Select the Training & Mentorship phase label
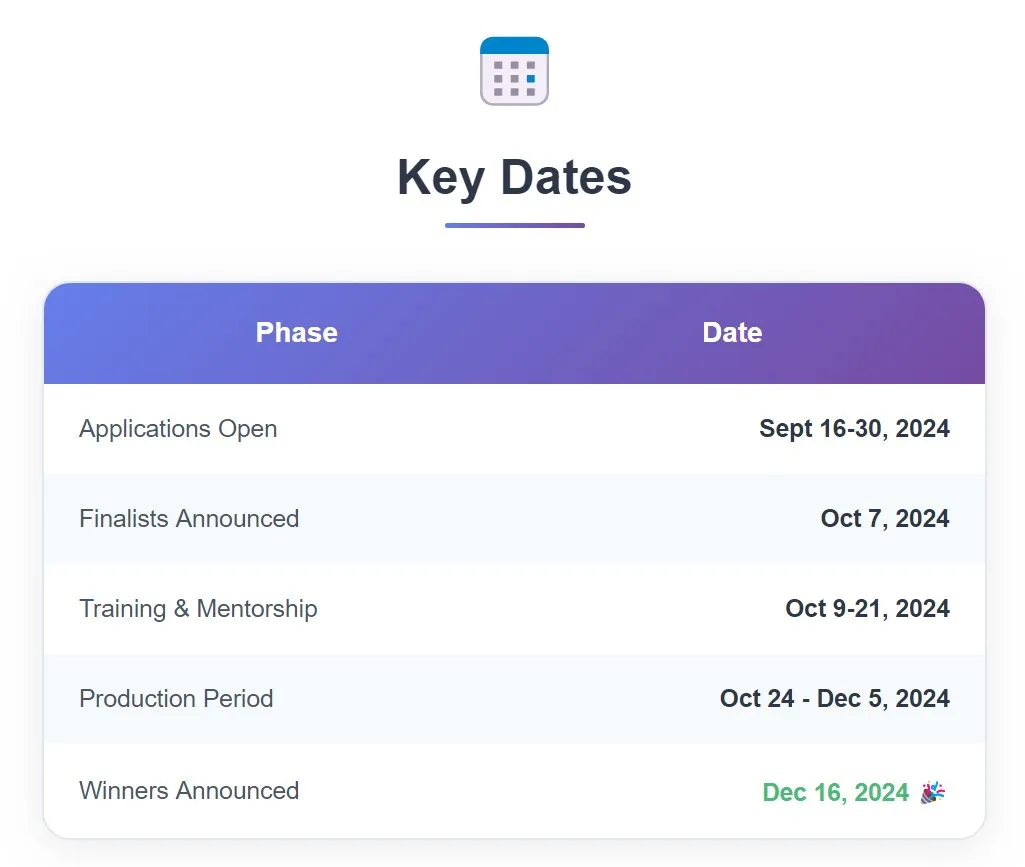Image resolution: width=1025 pixels, height=867 pixels. [x=198, y=609]
